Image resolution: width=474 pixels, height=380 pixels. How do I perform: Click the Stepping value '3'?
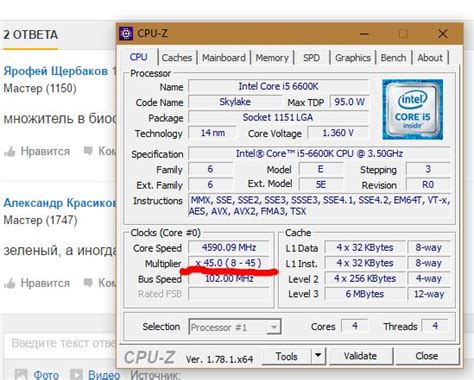tap(428, 169)
